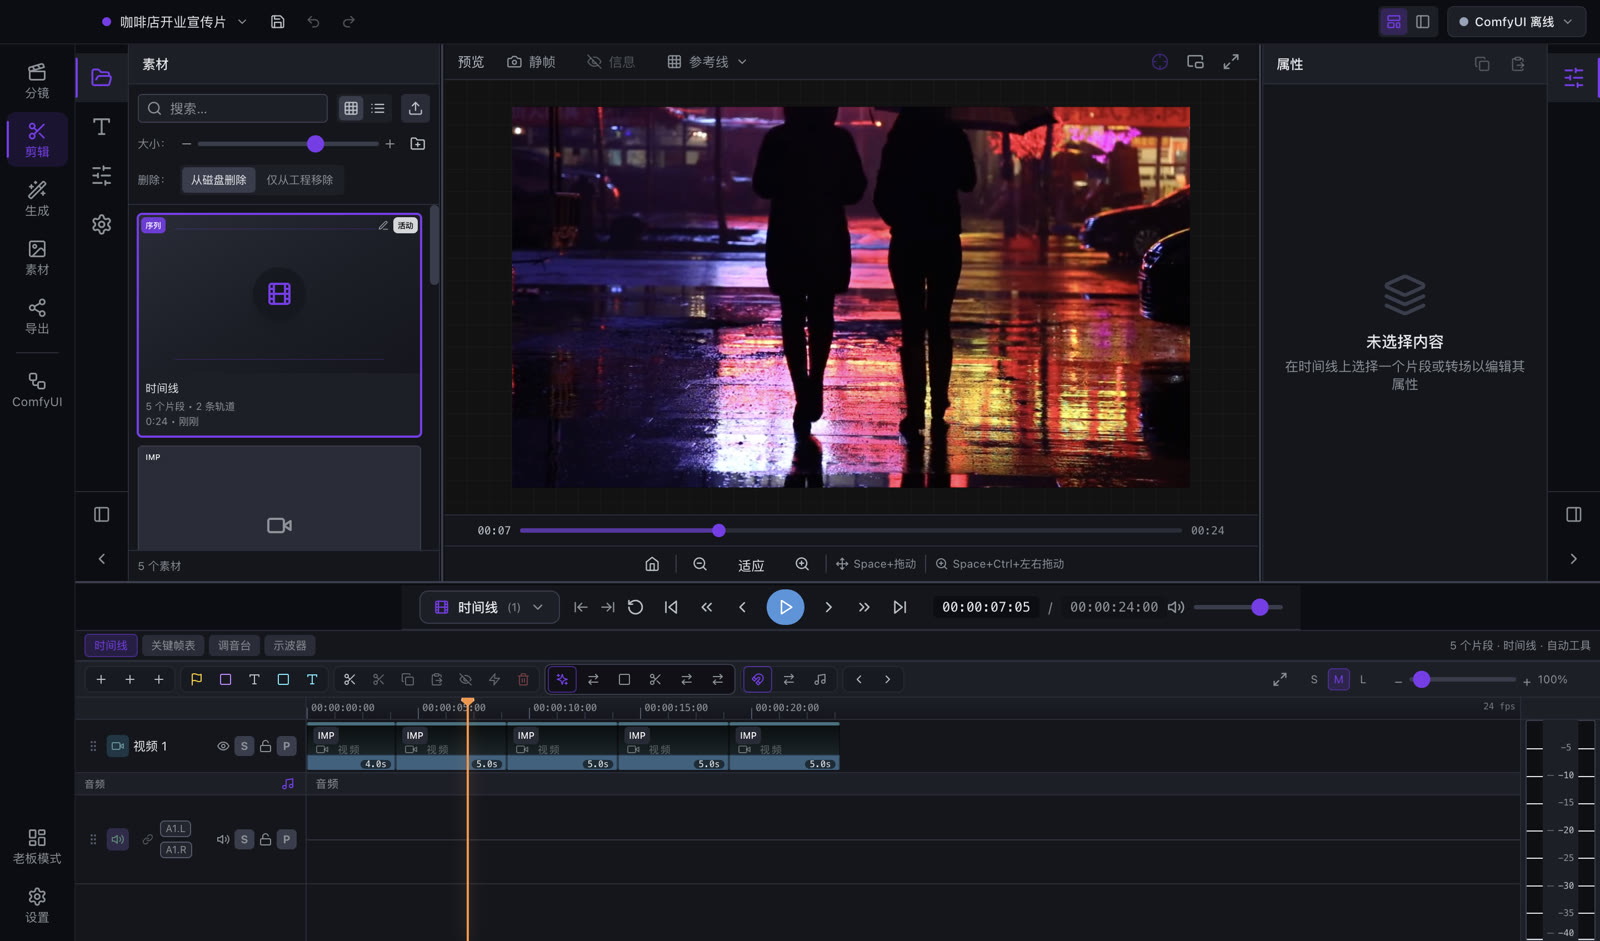Click the 从磁盘删除 button
This screenshot has width=1600, height=941.
coord(218,180)
